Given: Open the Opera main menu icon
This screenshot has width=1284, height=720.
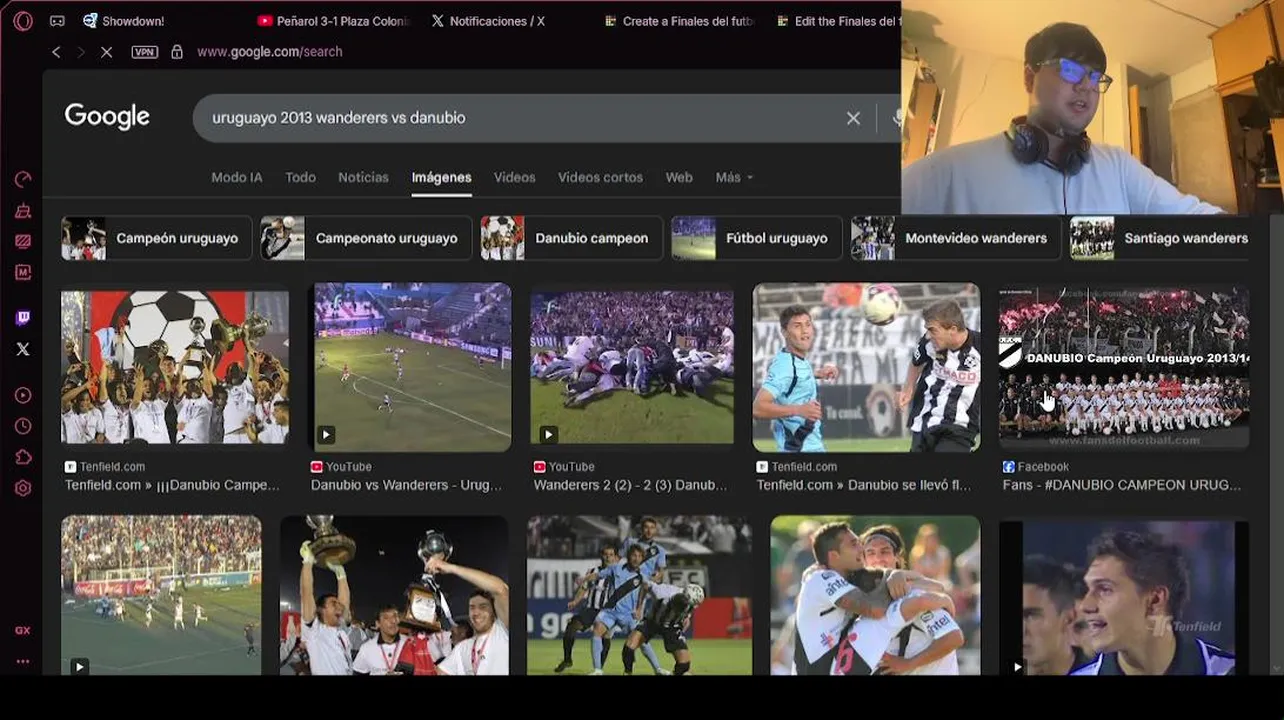Looking at the screenshot, I should coord(22,21).
